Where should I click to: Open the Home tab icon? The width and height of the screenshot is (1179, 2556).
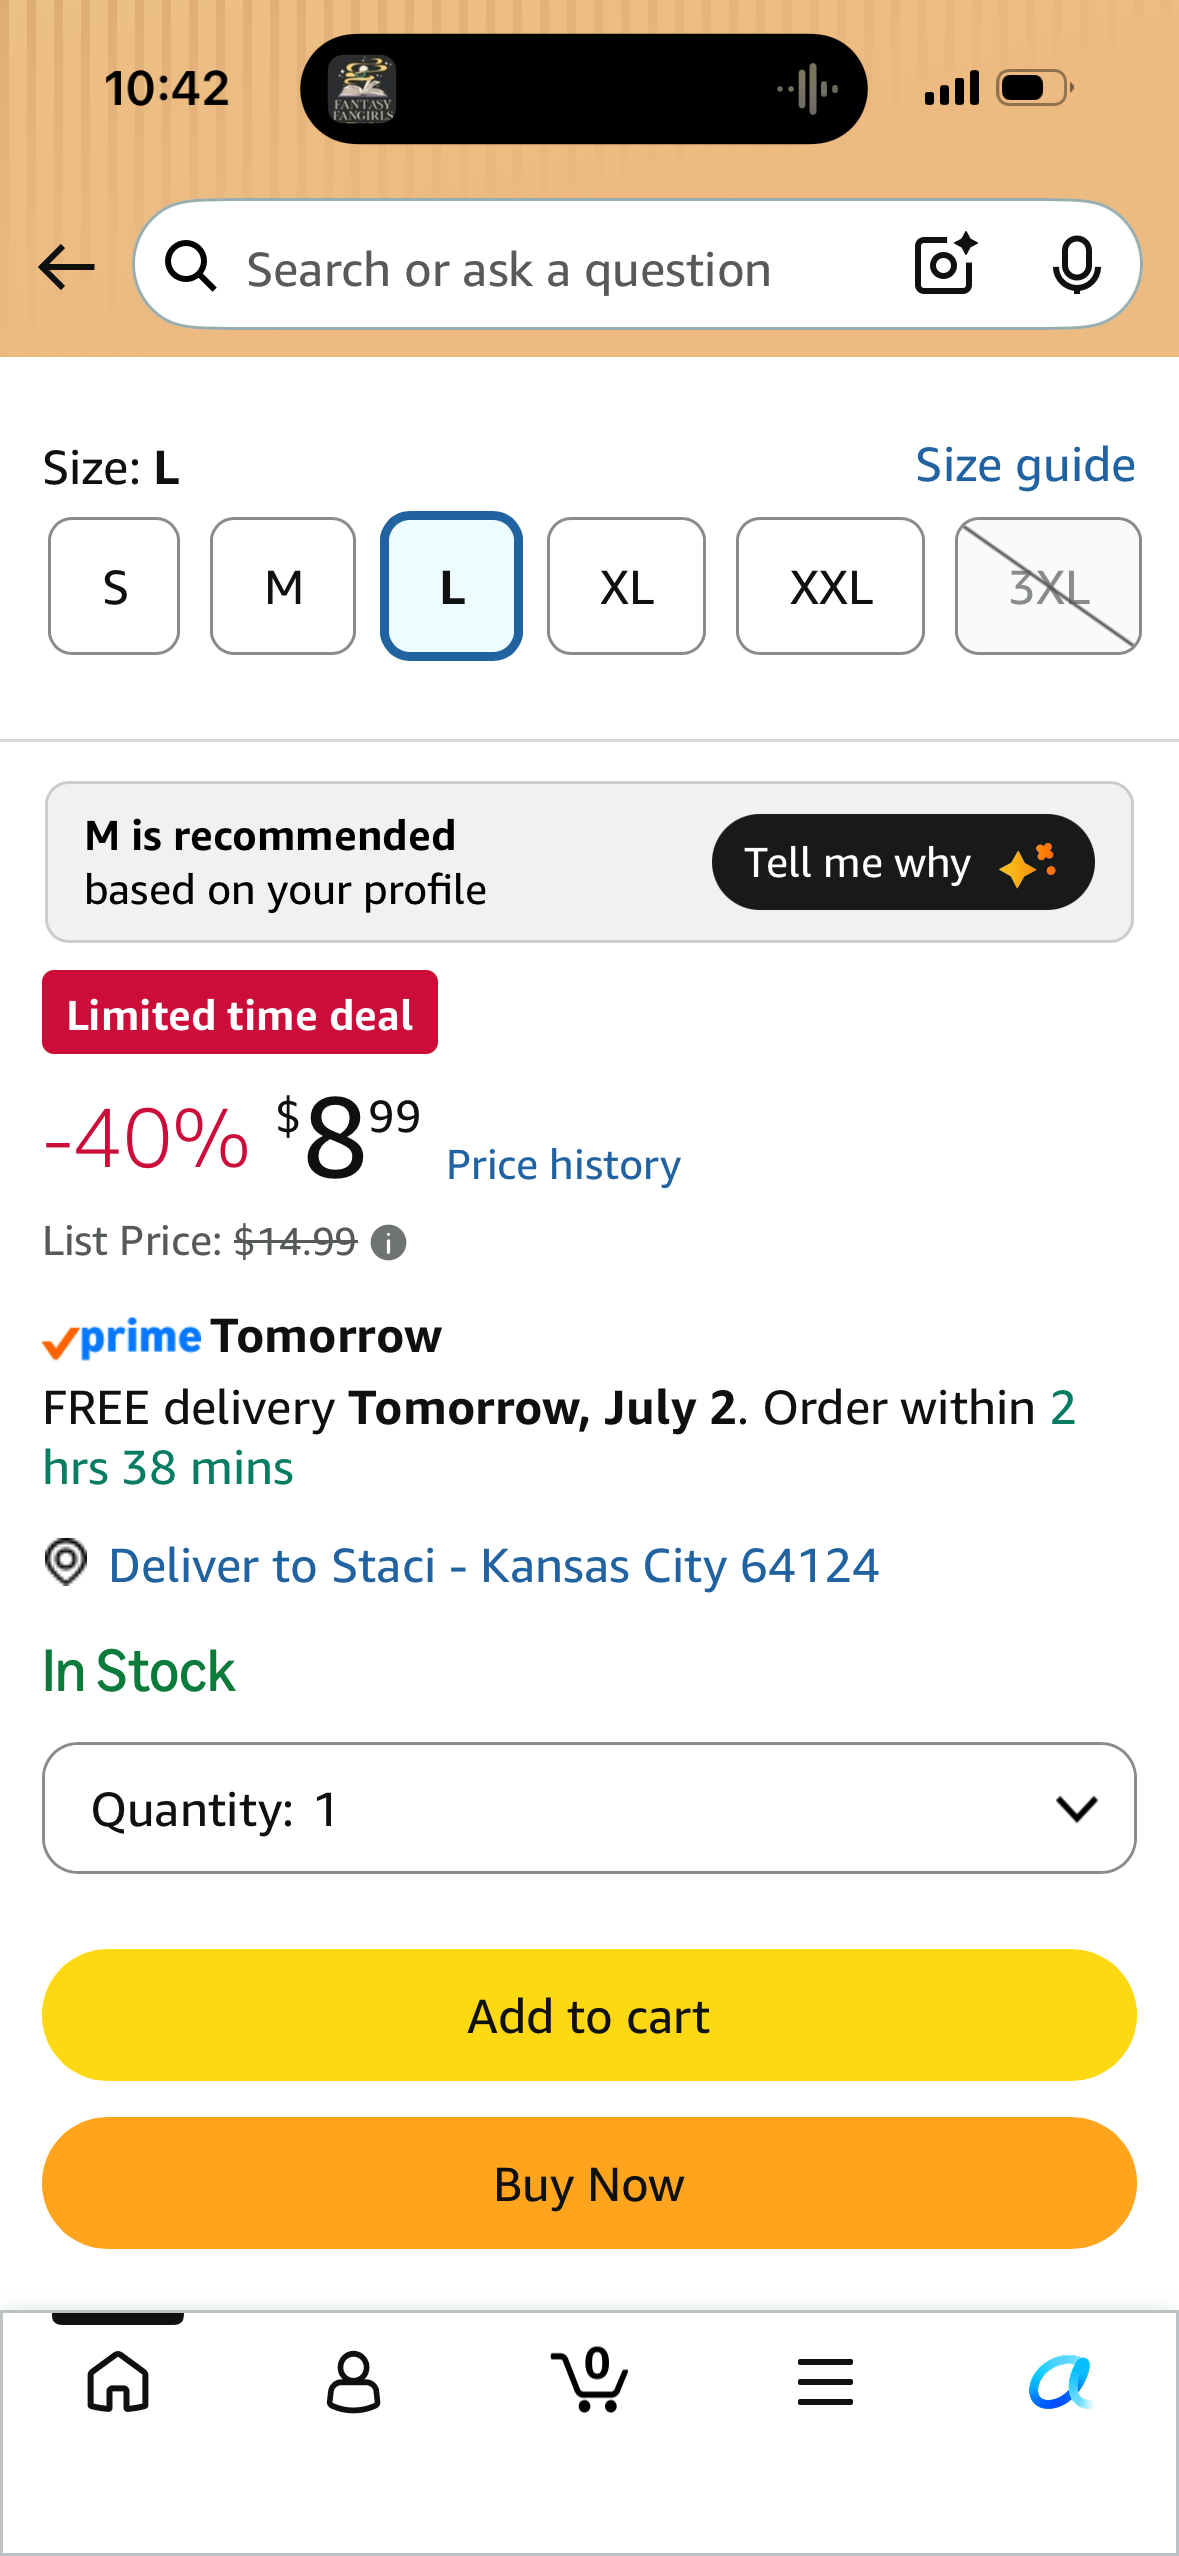[118, 2381]
